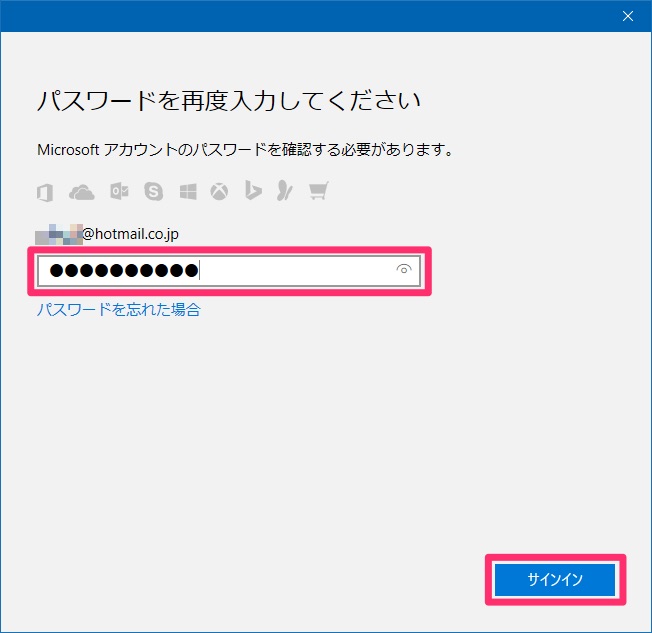Screen dimensions: 652x633
Task: Click the Xbox icon
Action: [219, 192]
